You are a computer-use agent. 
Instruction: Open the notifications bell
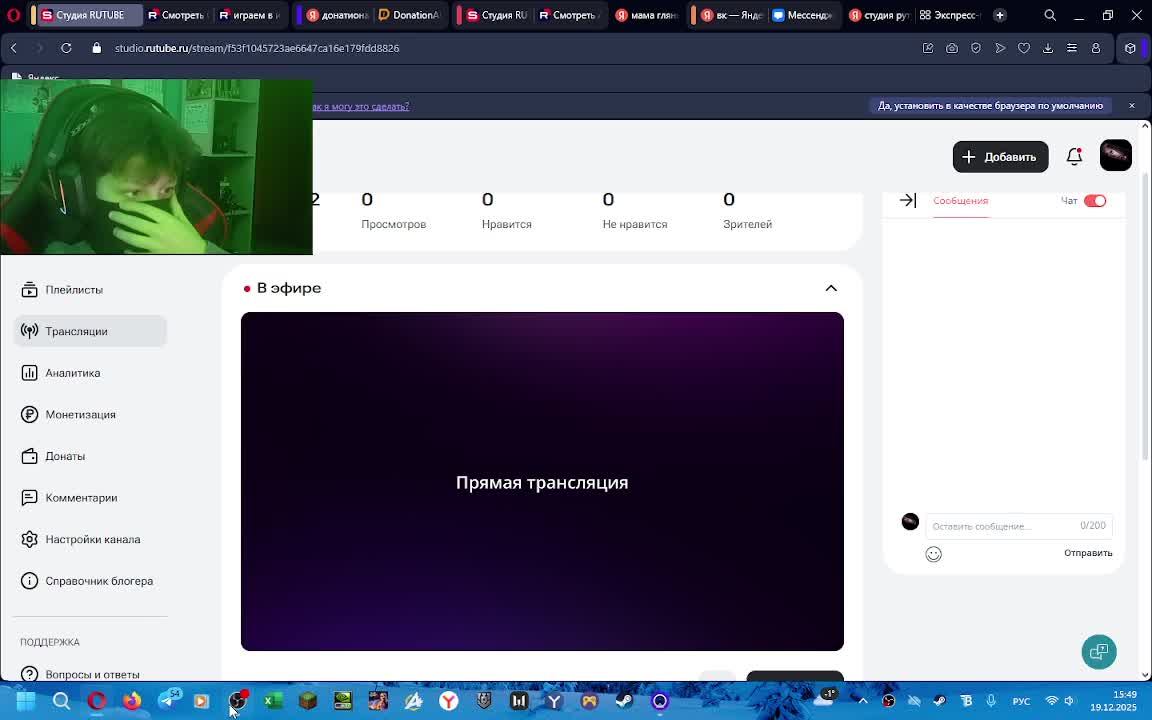[x=1074, y=156]
